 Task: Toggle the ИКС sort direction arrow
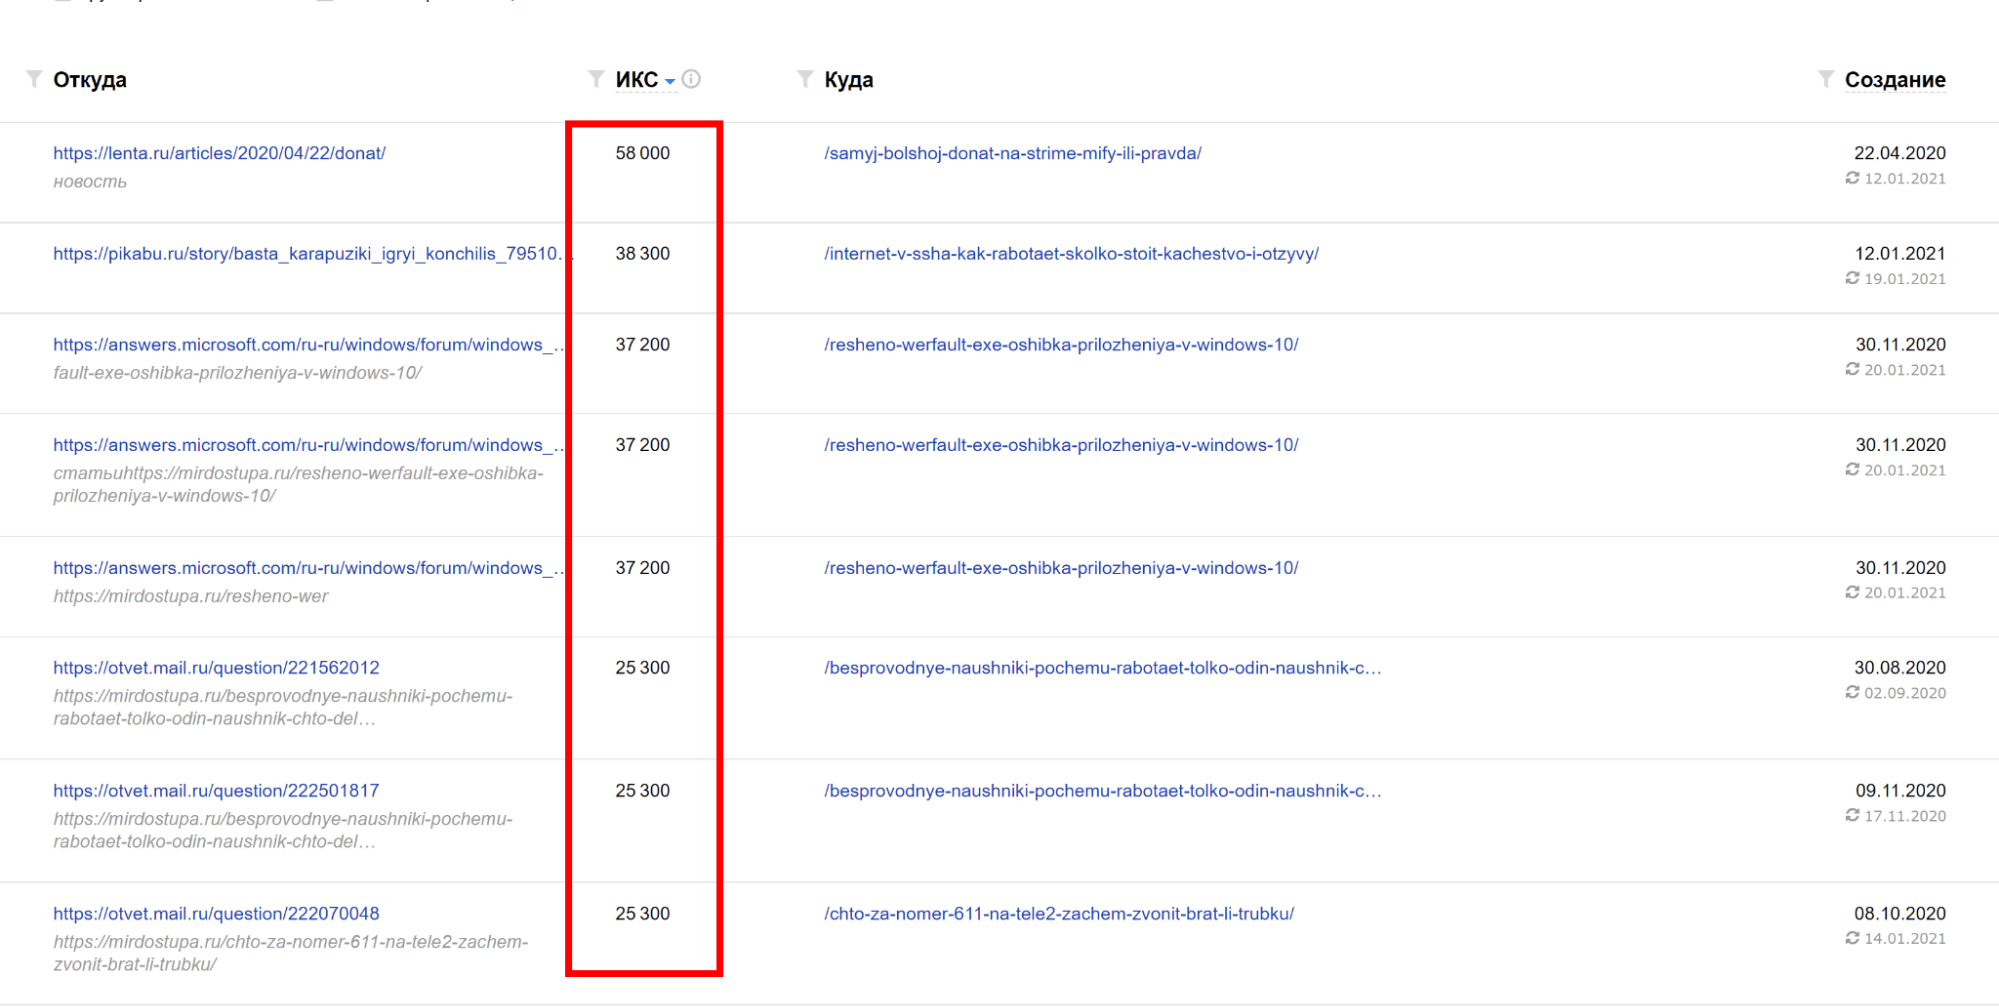[x=670, y=82]
